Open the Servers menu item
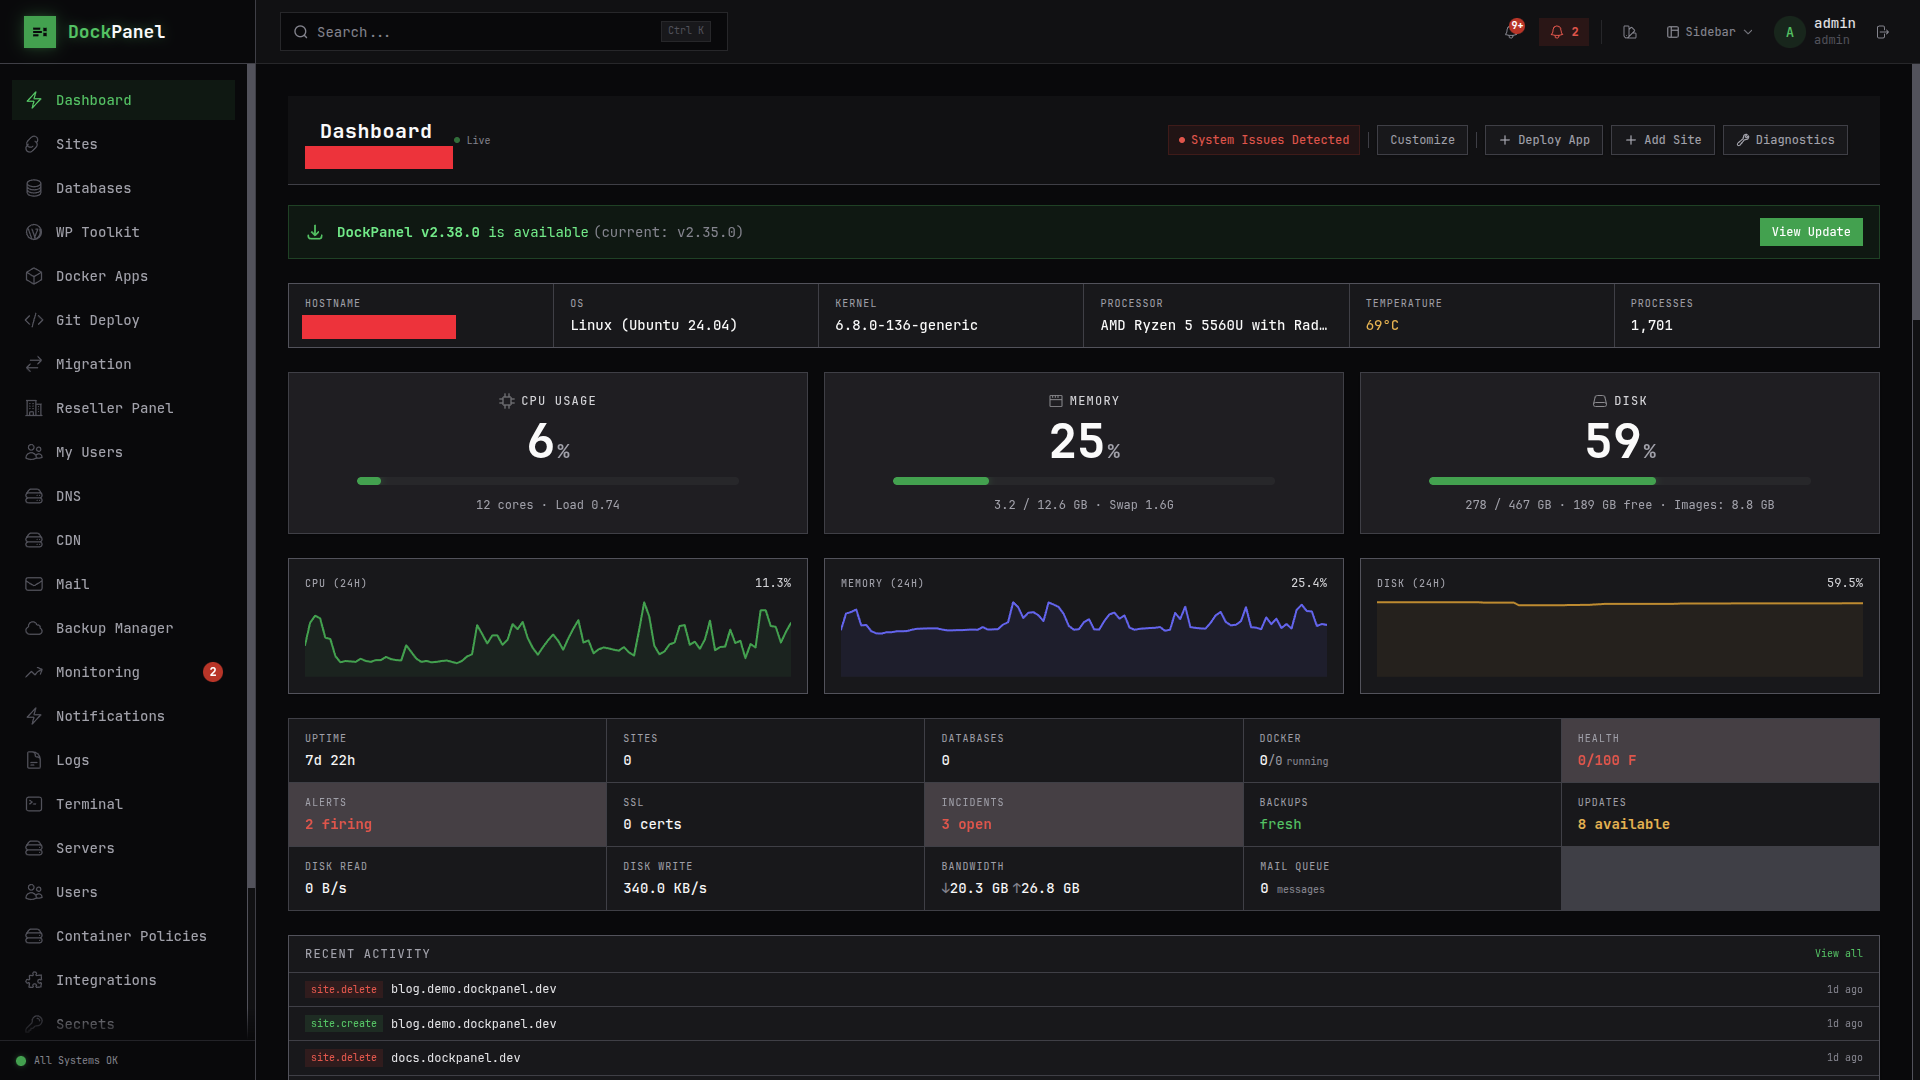This screenshot has width=1920, height=1080. (123, 848)
